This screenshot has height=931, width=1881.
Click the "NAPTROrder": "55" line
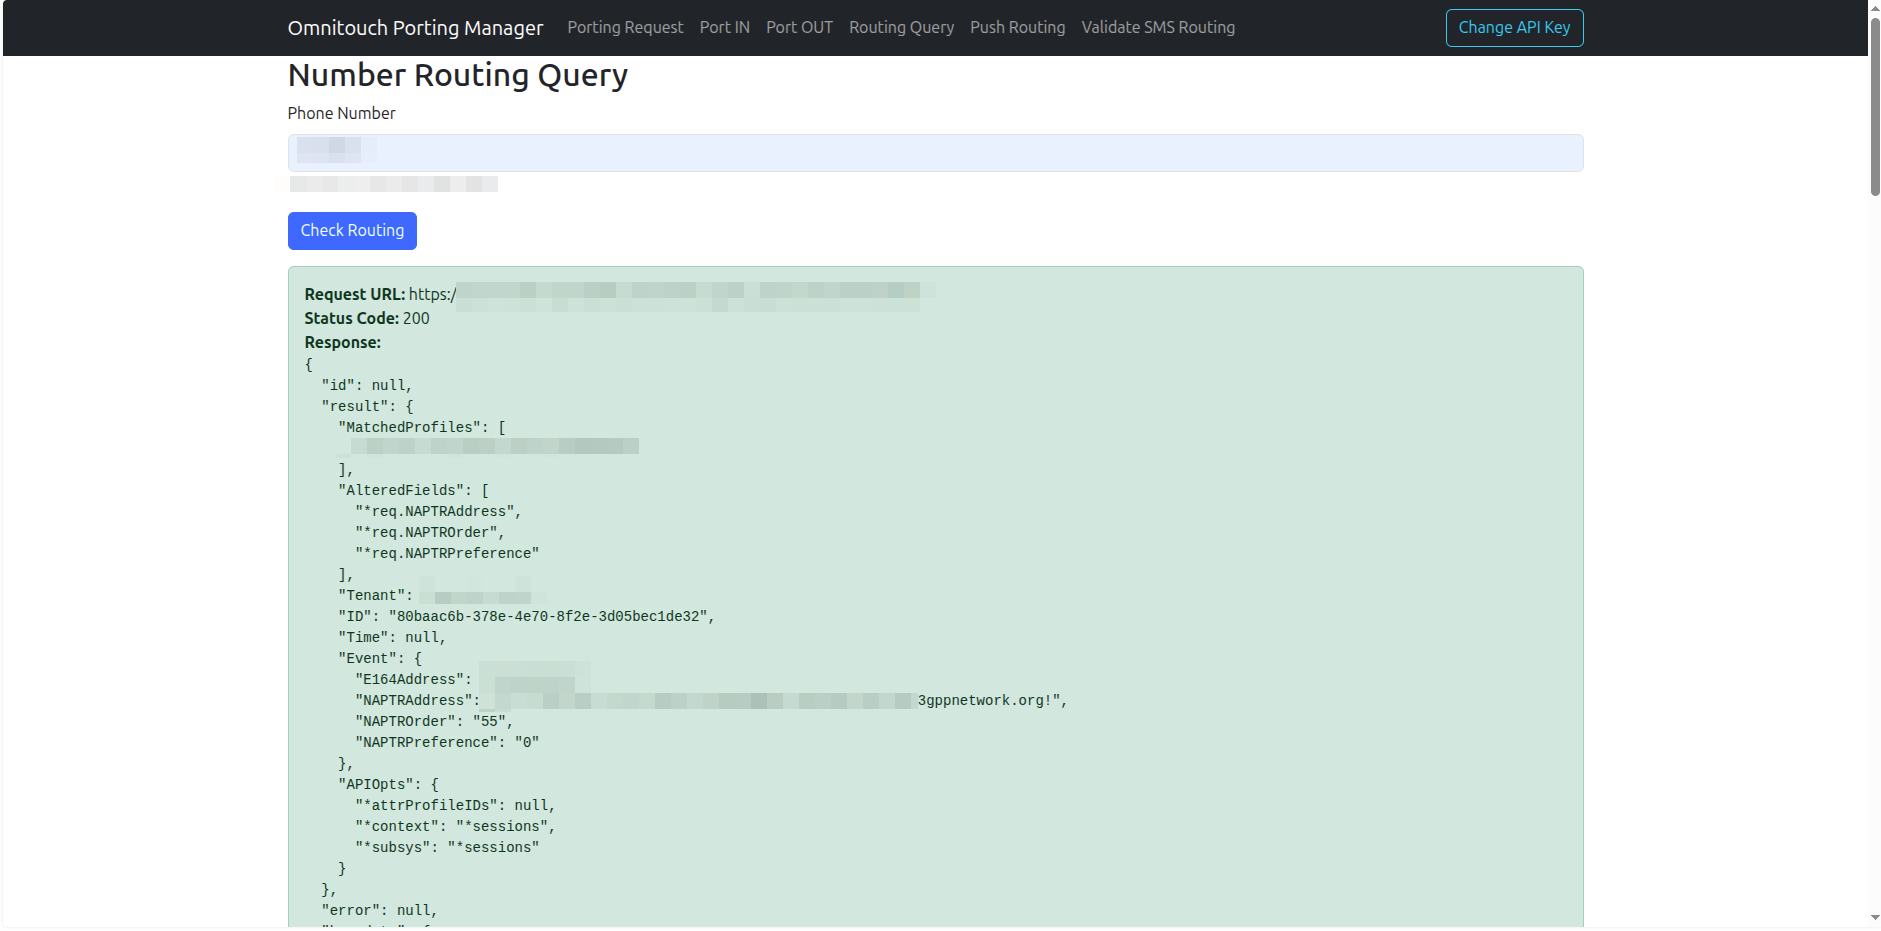(x=434, y=721)
